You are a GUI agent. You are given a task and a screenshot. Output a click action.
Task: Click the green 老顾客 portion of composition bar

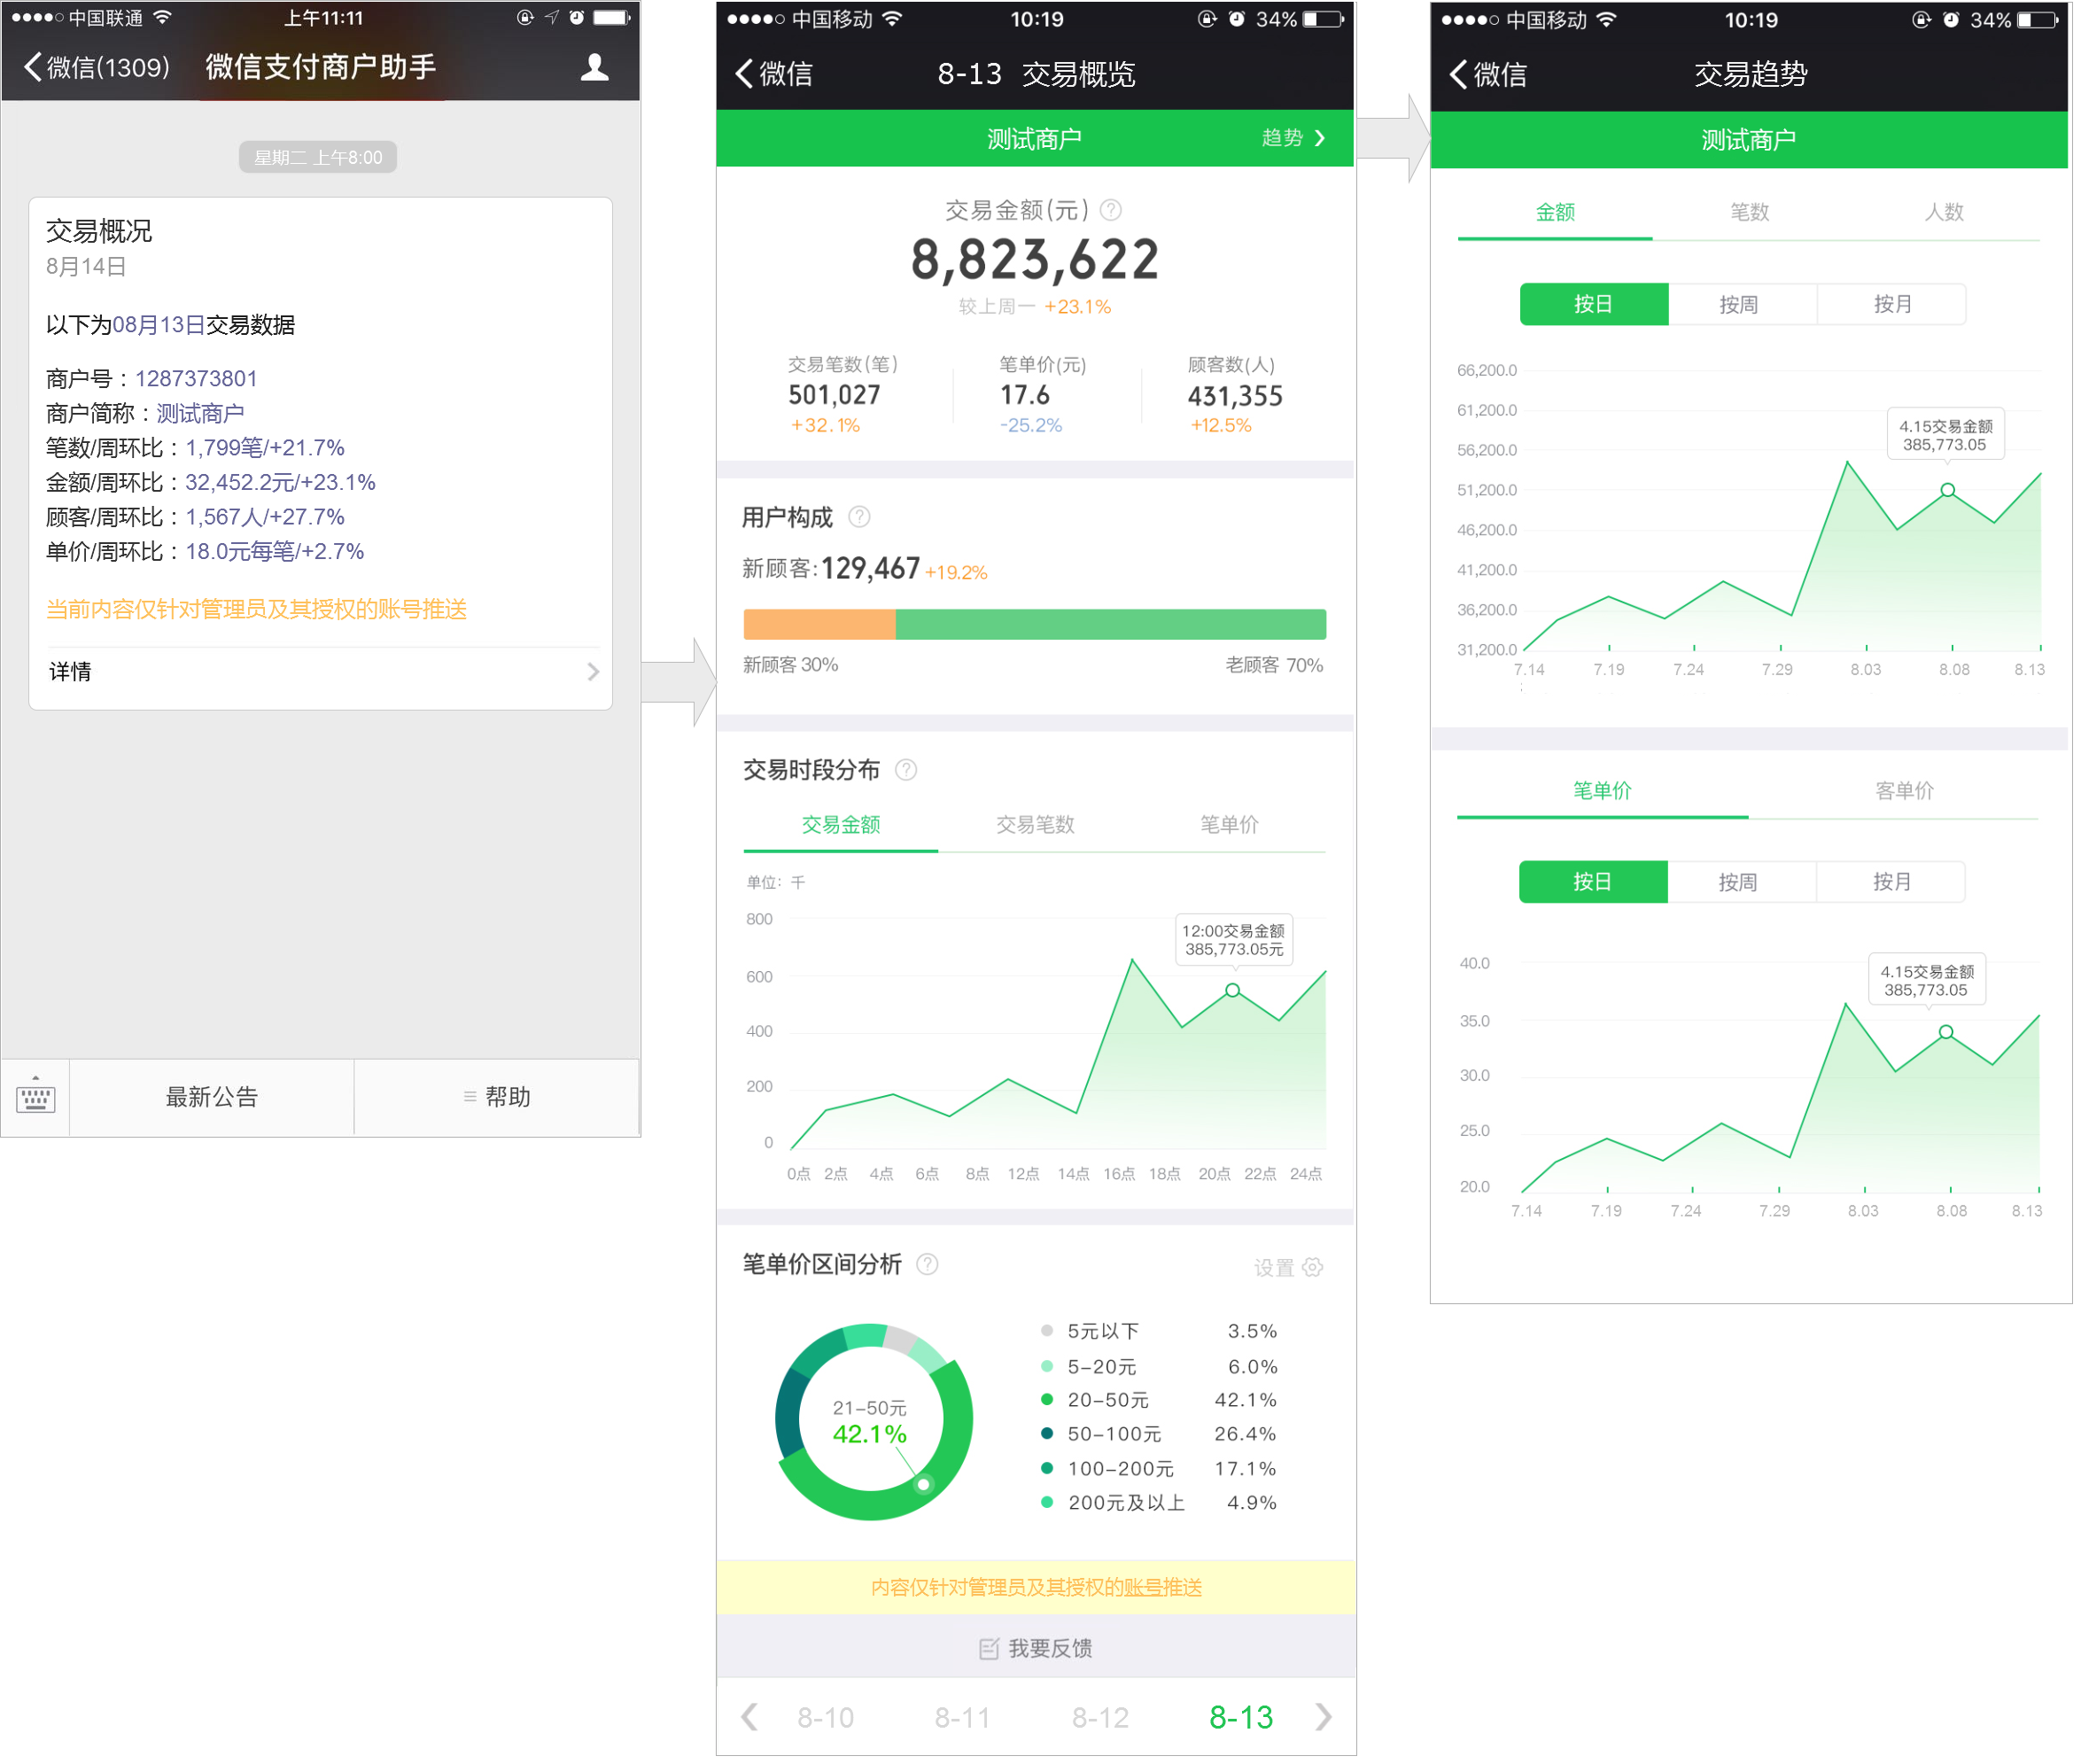coord(1112,625)
